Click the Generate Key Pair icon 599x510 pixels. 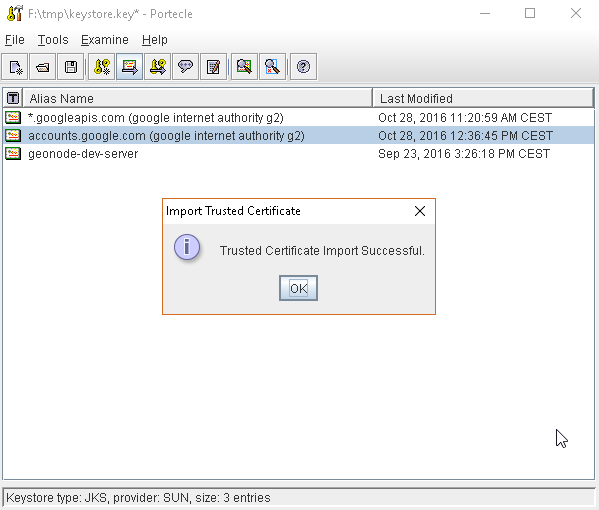pos(102,67)
